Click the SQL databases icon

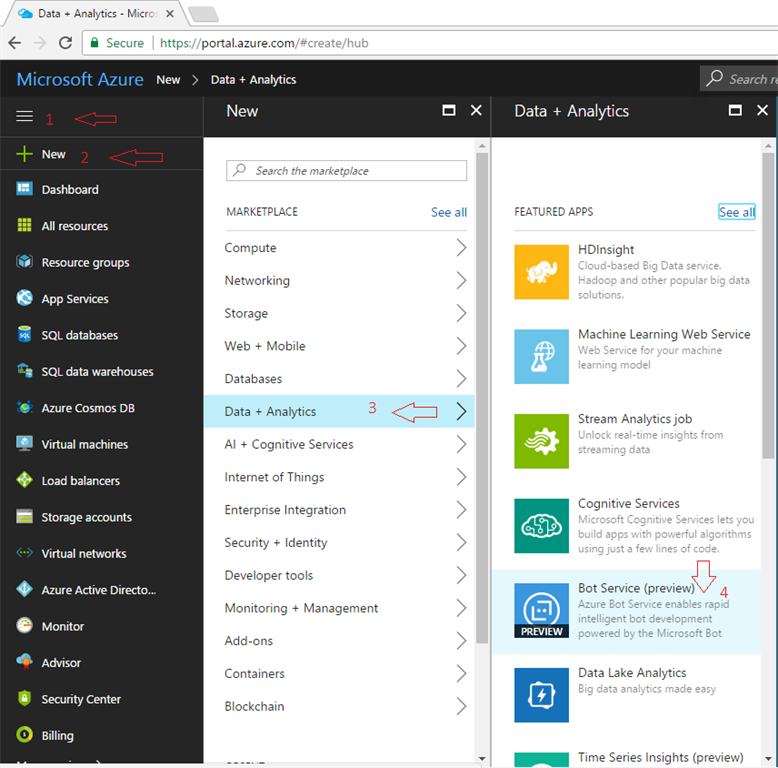click(24, 334)
